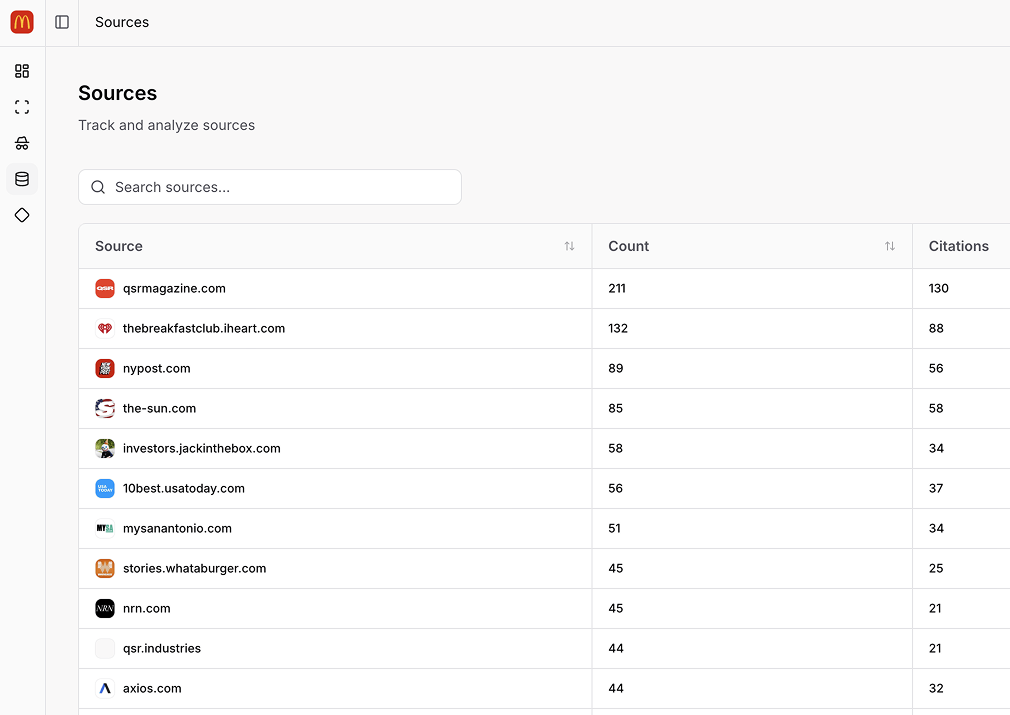The width and height of the screenshot is (1010, 715).
Task: Click the McDonald's logo top left
Action: point(21,21)
